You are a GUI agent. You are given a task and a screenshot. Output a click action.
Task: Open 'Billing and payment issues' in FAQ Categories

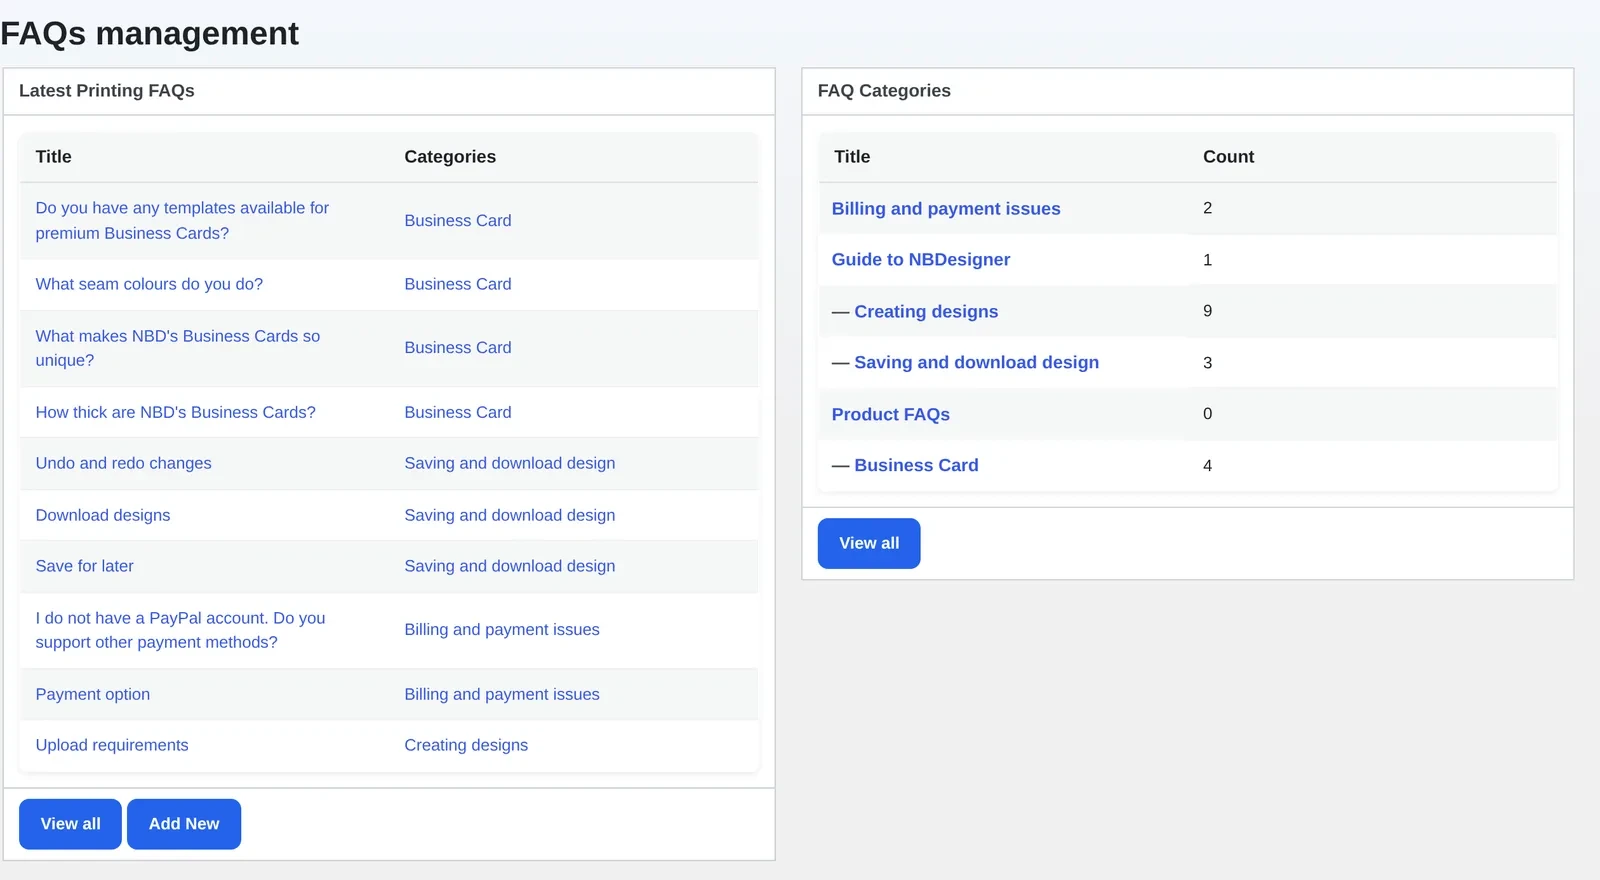pyautogui.click(x=946, y=209)
